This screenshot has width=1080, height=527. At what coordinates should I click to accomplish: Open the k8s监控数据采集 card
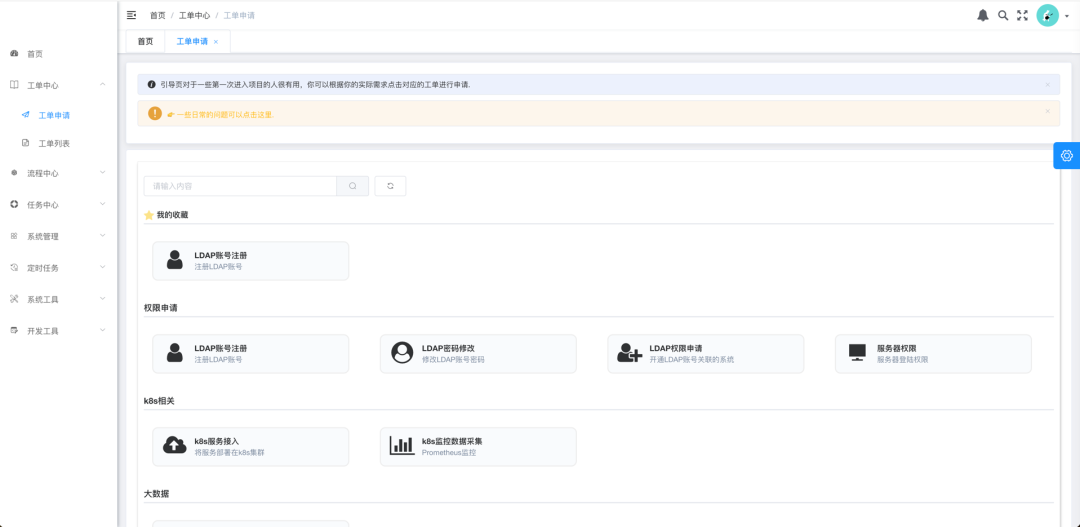tap(478, 446)
